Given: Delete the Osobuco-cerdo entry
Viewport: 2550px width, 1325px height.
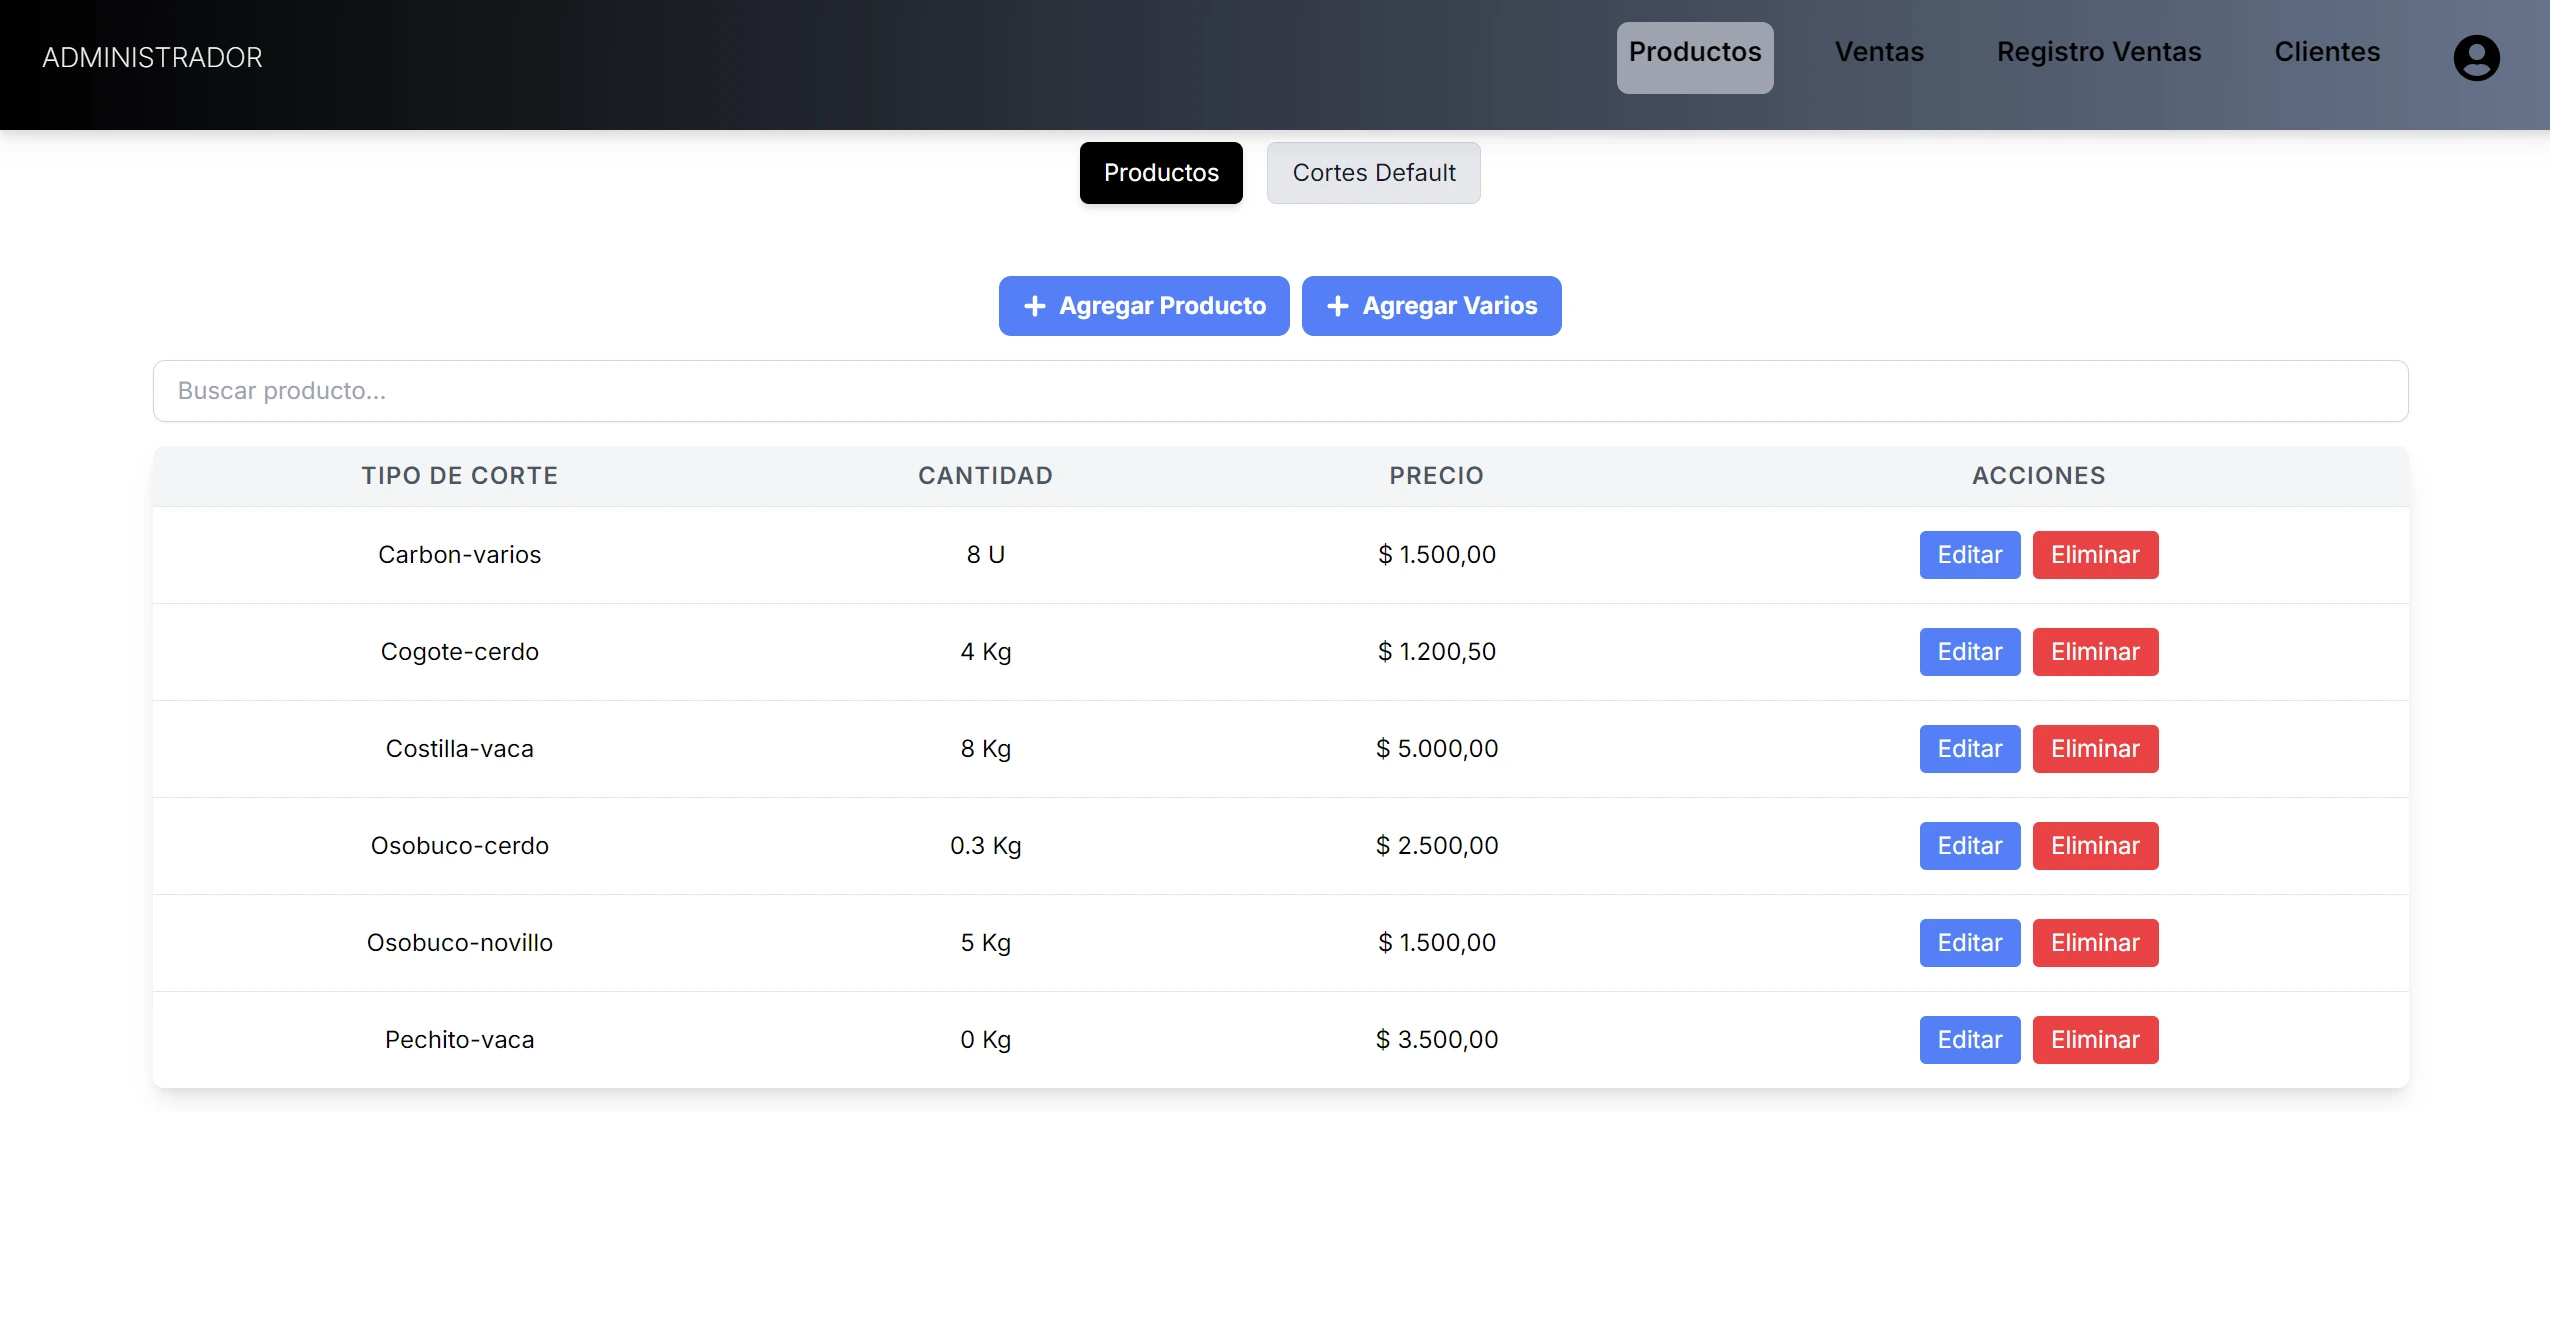Looking at the screenshot, I should 2095,846.
